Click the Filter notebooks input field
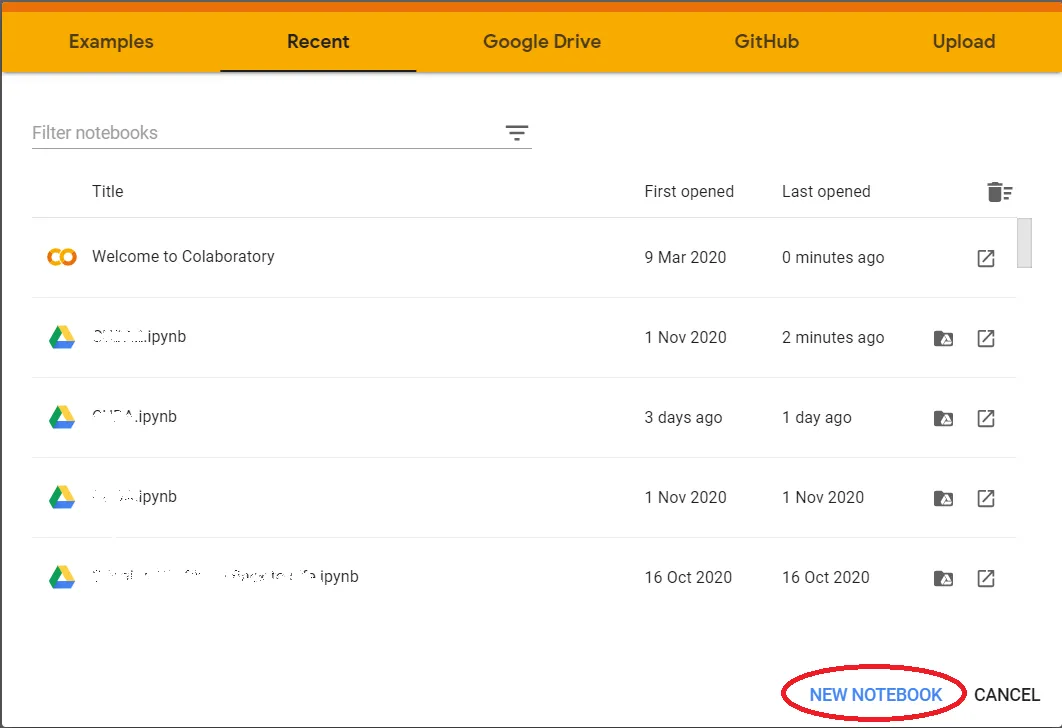 point(200,132)
